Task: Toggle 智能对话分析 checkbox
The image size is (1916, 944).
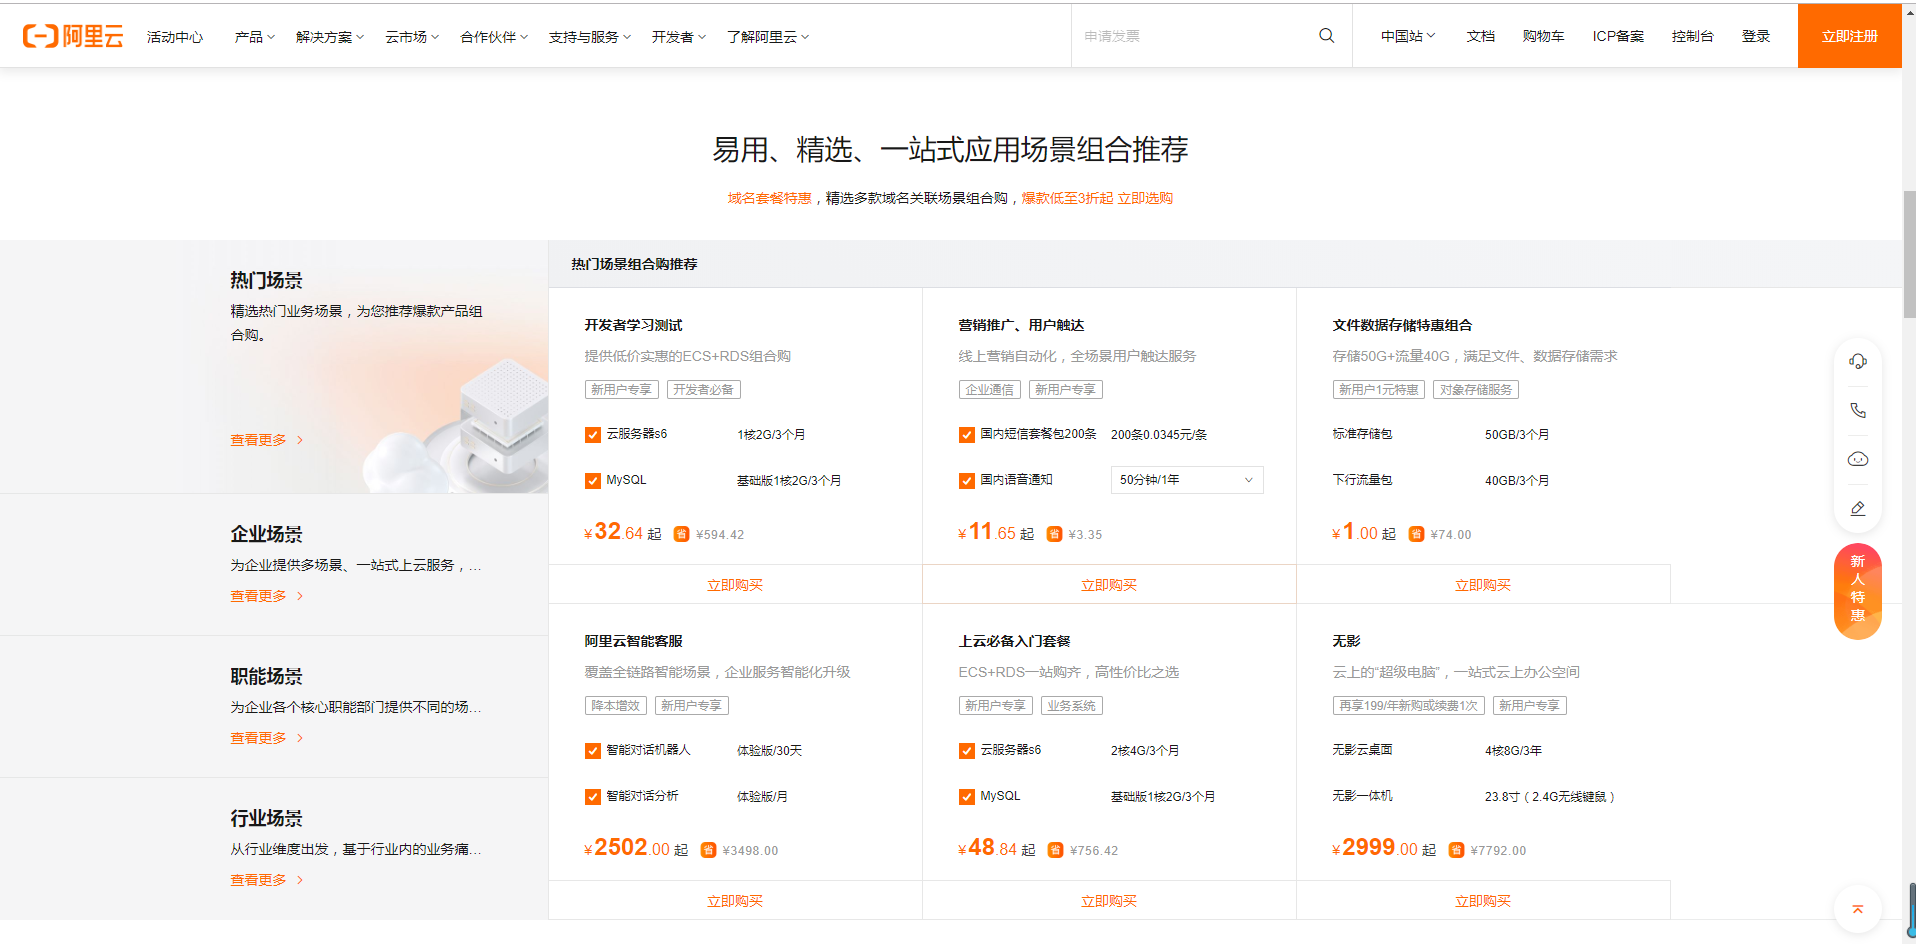Action: [x=593, y=797]
